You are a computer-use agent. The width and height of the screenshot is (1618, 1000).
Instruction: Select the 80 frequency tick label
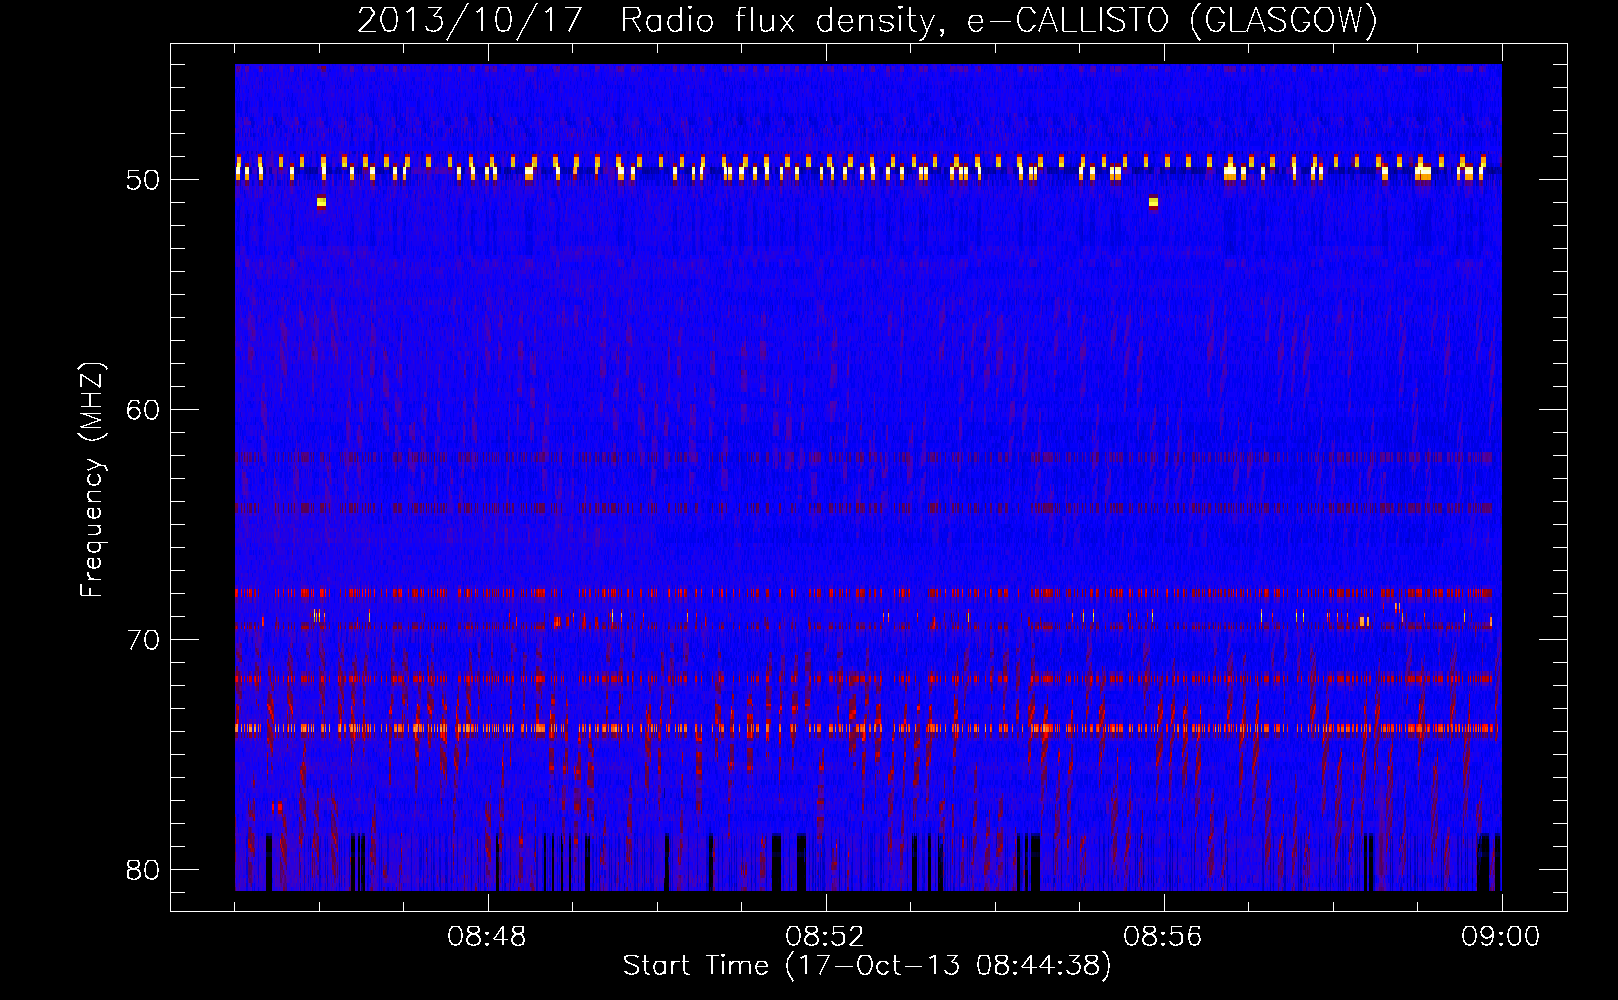point(143,870)
